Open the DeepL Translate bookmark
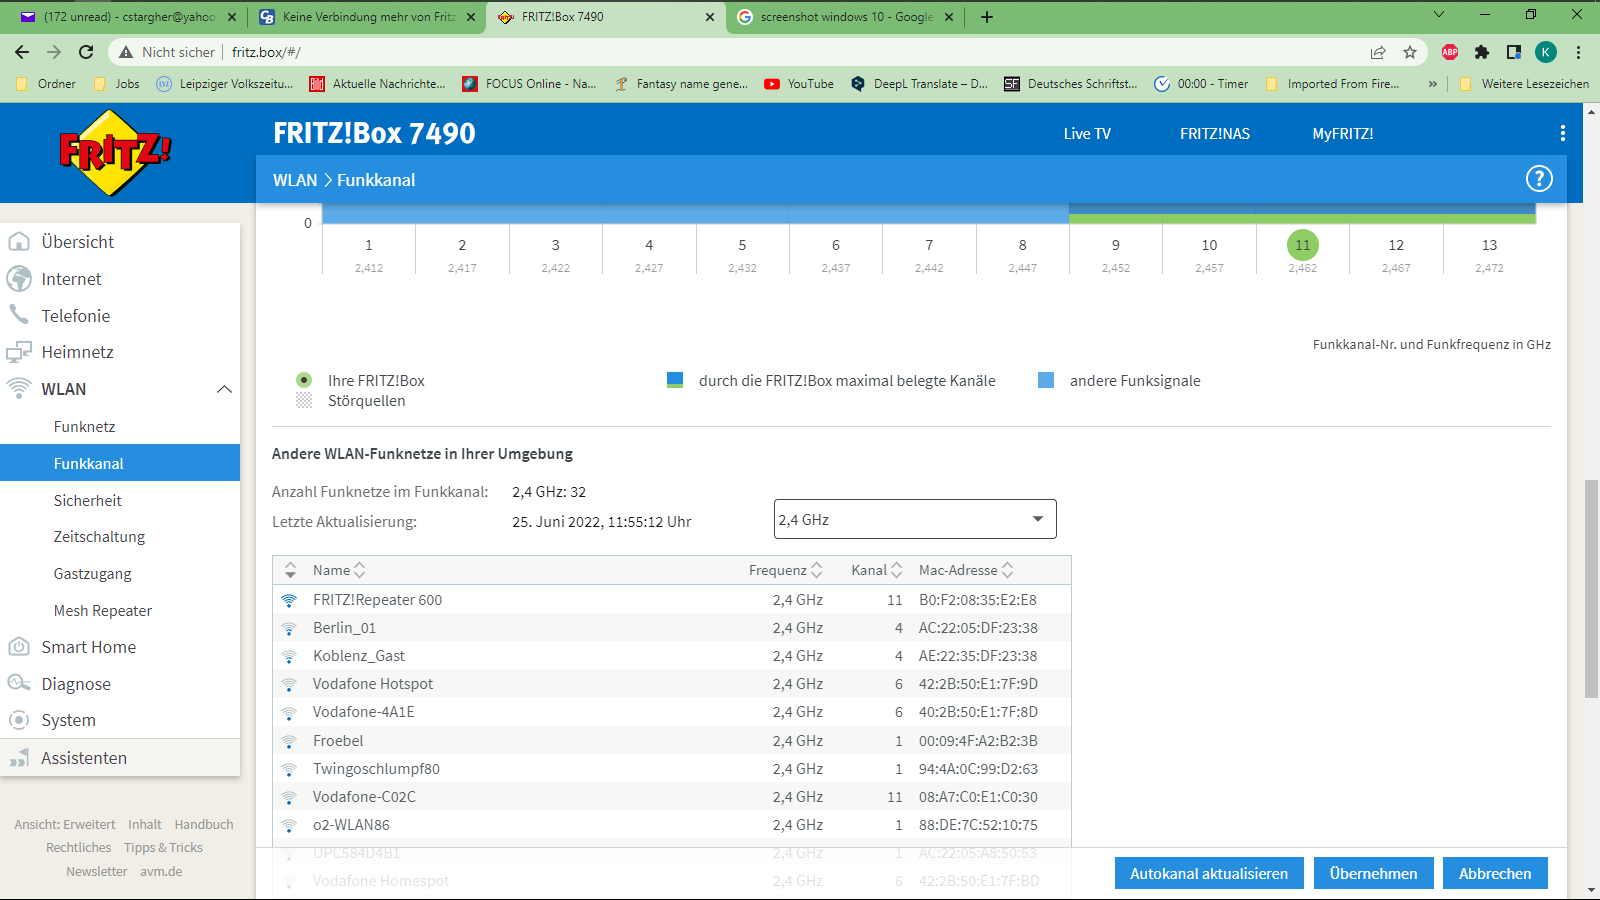This screenshot has height=900, width=1600. click(919, 84)
